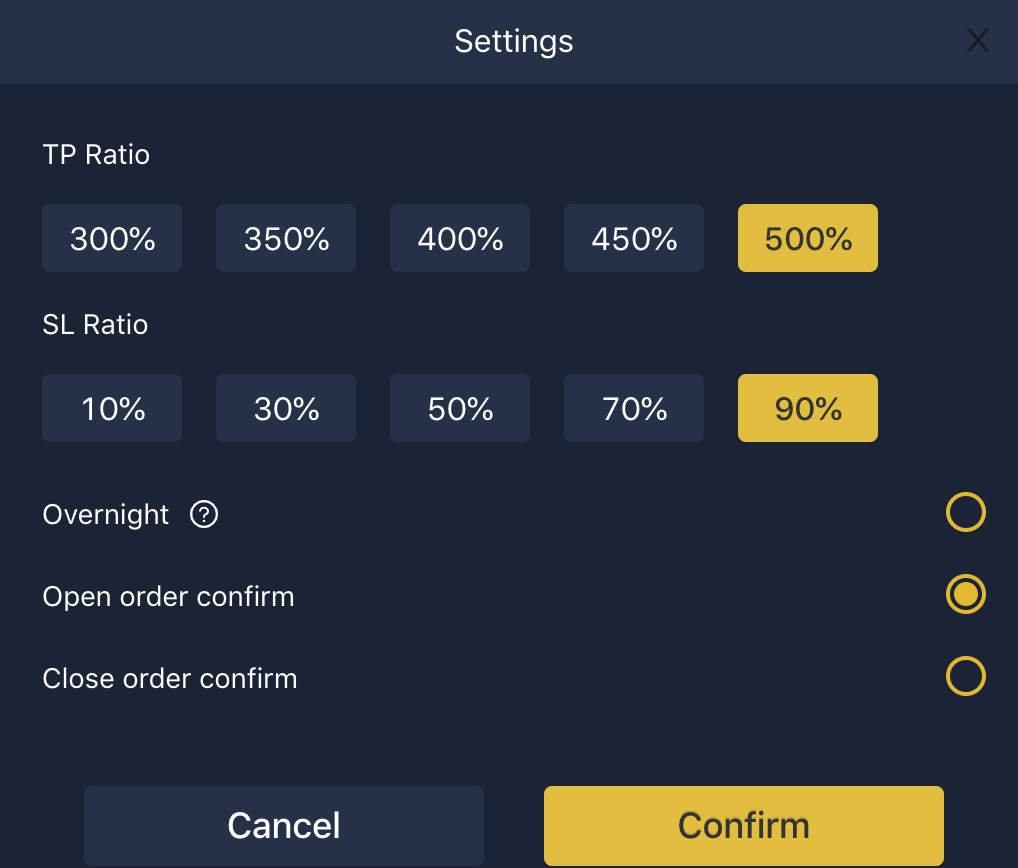The image size is (1018, 868).
Task: Set SL Ratio to 50%
Action: click(460, 408)
